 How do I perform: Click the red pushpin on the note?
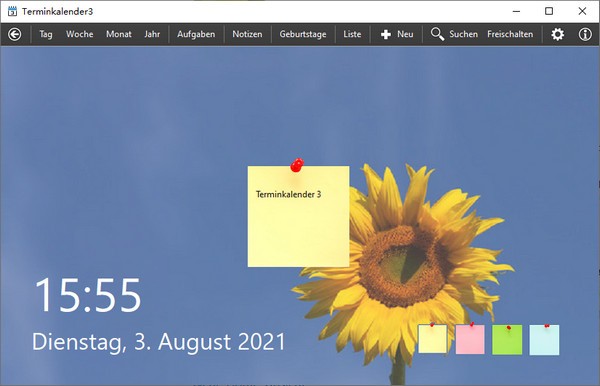click(x=297, y=165)
